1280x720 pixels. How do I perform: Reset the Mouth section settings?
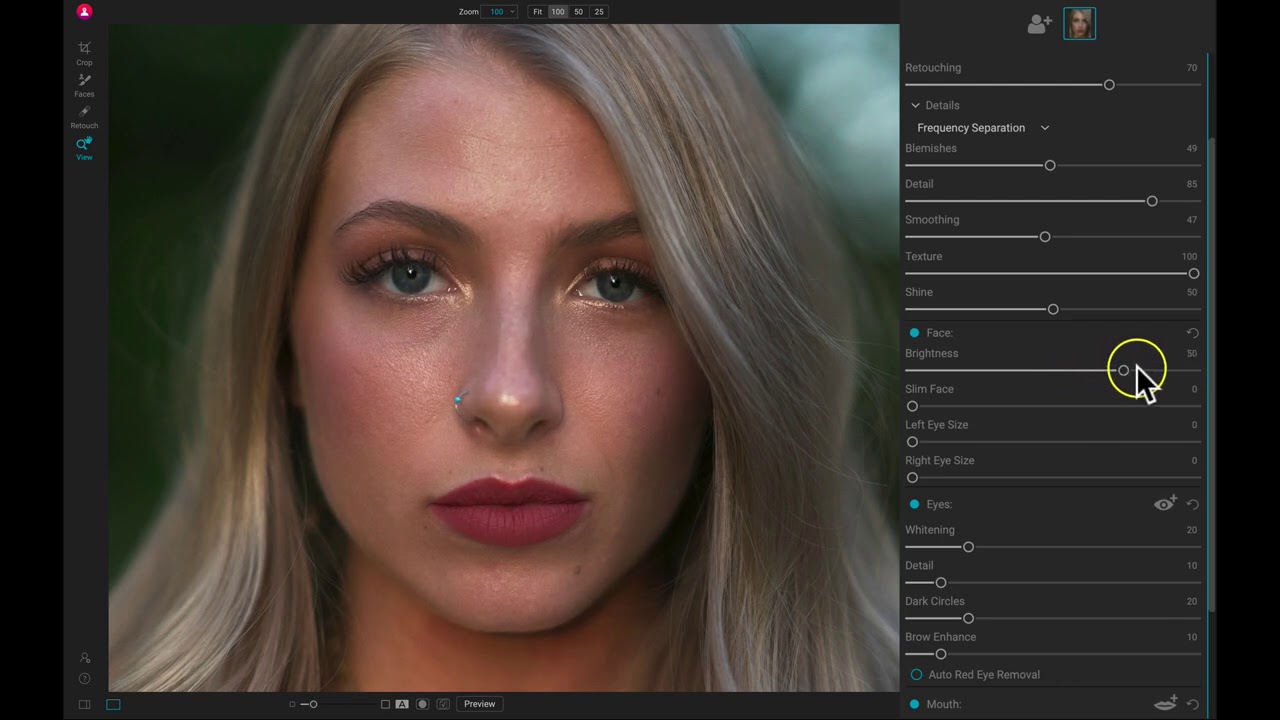tap(1192, 705)
